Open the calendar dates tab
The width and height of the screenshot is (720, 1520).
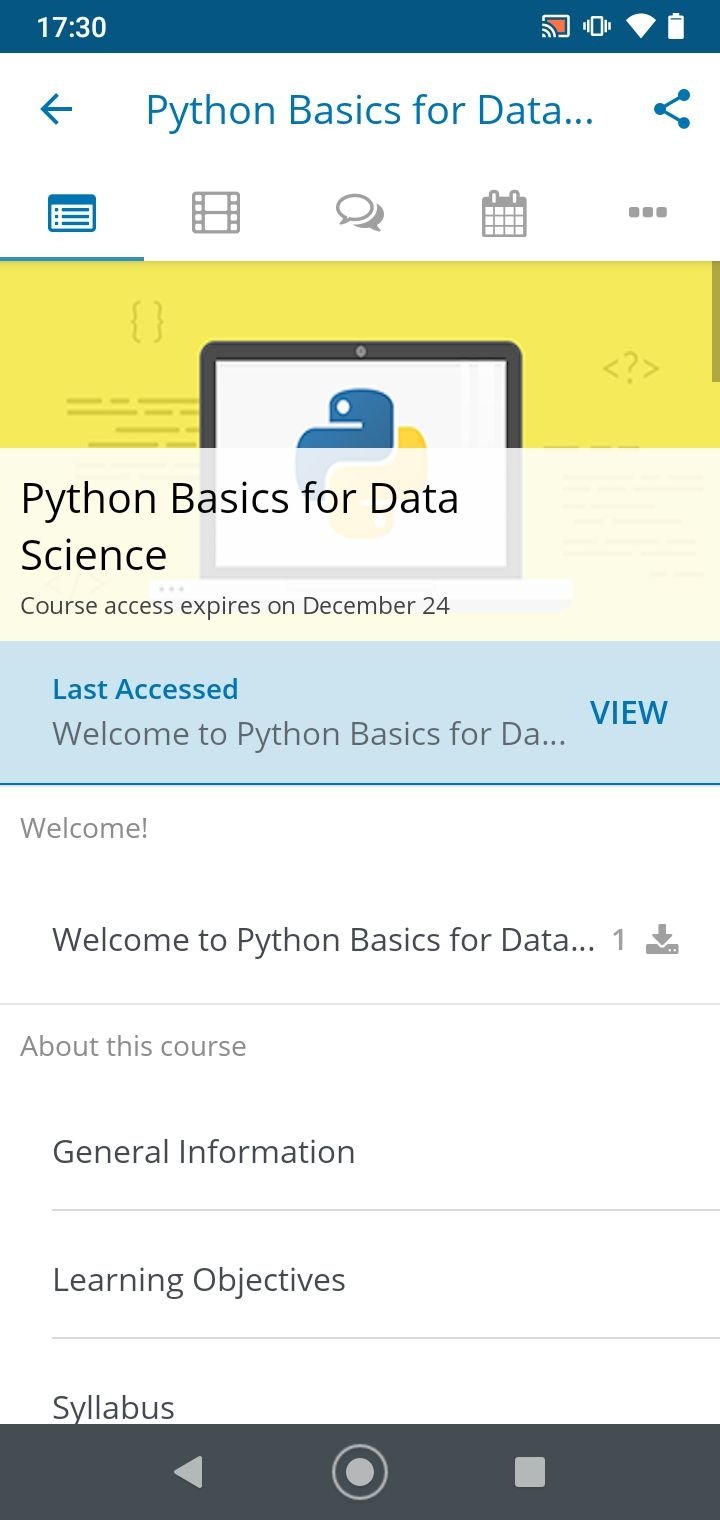504,212
